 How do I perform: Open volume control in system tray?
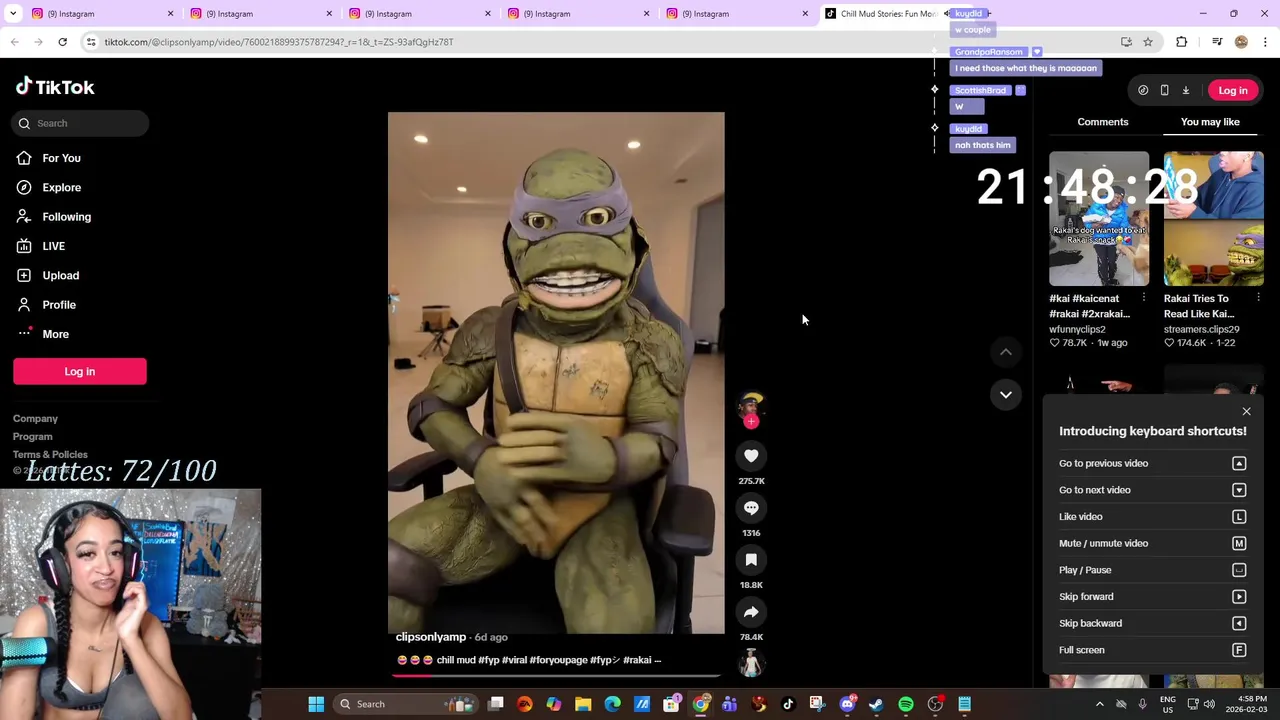coord(1209,704)
